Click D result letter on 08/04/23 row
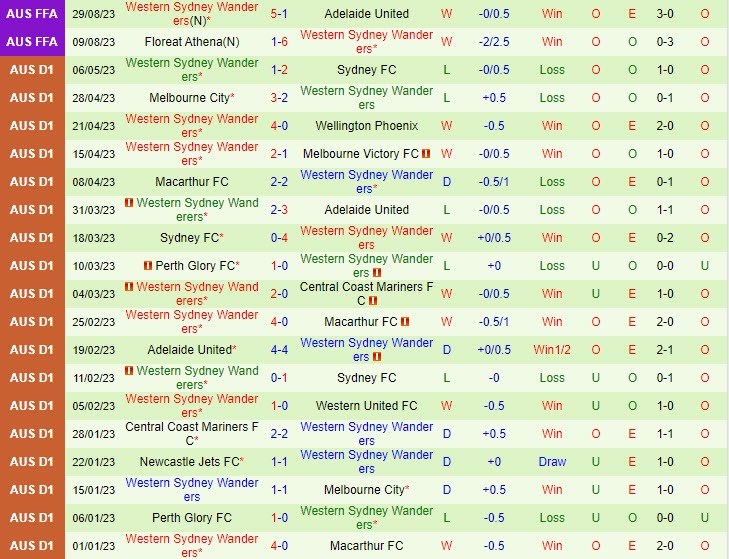This screenshot has height=559, width=729. 446,182
